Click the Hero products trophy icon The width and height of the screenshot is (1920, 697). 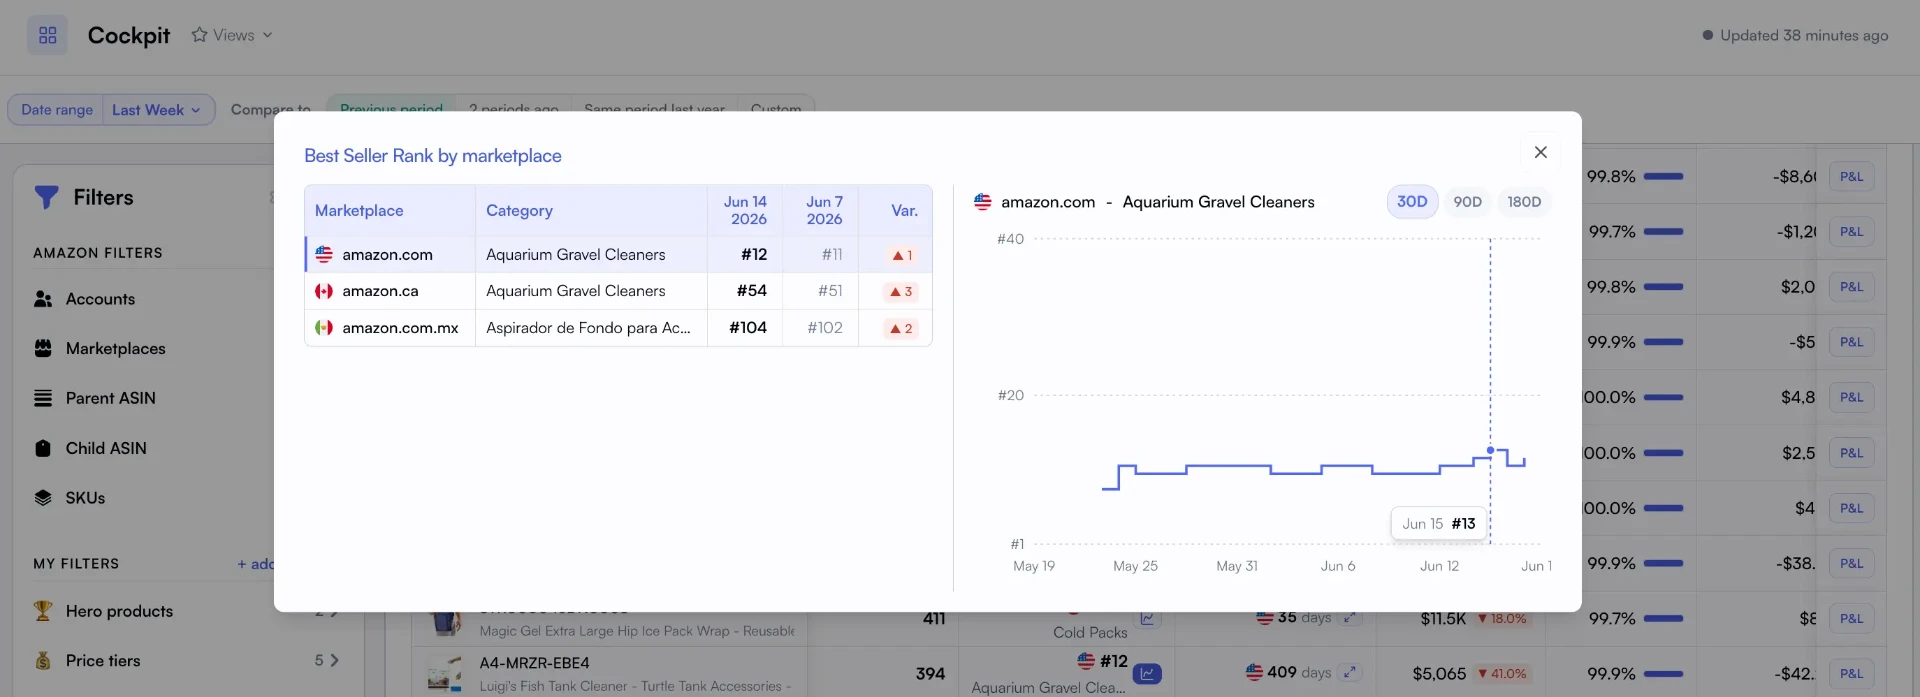[x=43, y=610]
